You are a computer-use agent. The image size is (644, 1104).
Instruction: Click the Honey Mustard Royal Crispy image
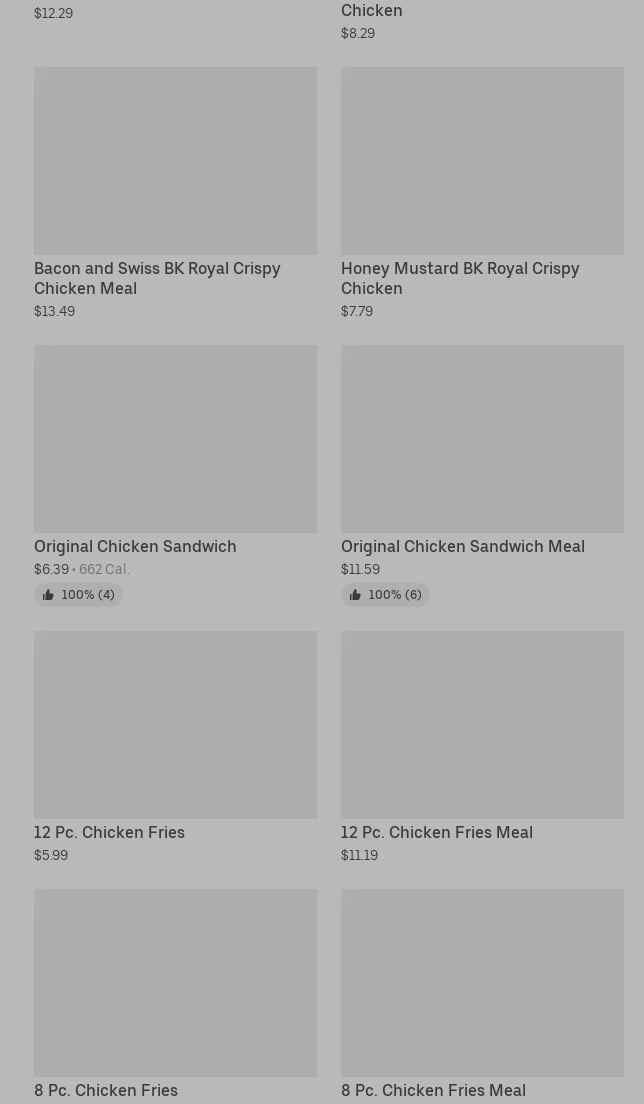click(482, 160)
